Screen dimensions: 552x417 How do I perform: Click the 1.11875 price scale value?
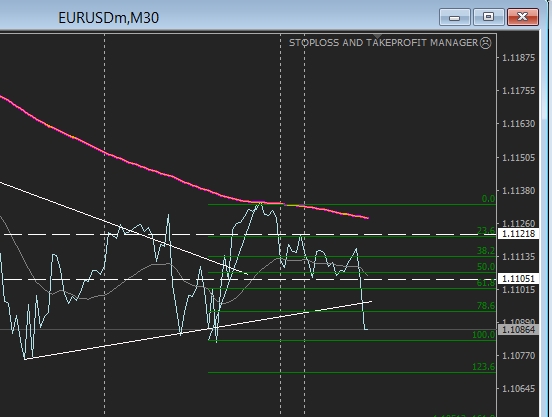point(518,58)
